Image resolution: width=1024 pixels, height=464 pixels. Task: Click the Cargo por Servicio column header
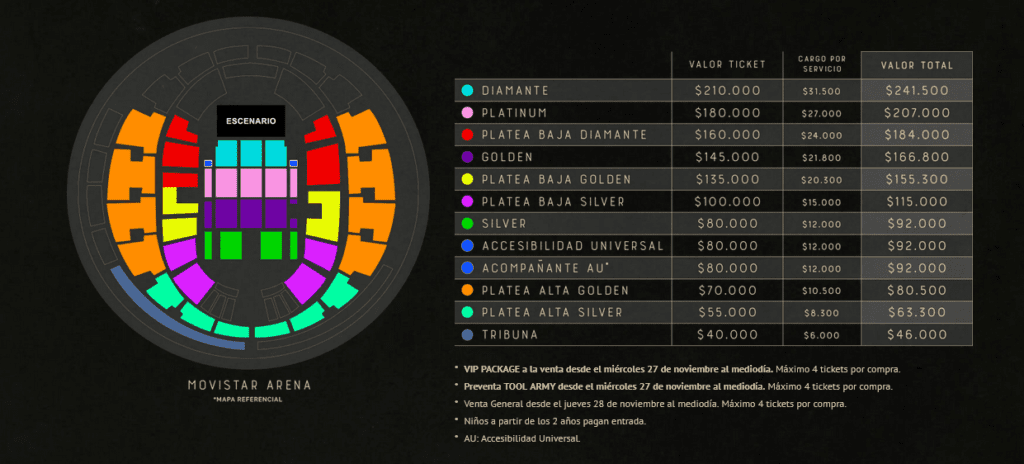(822, 65)
